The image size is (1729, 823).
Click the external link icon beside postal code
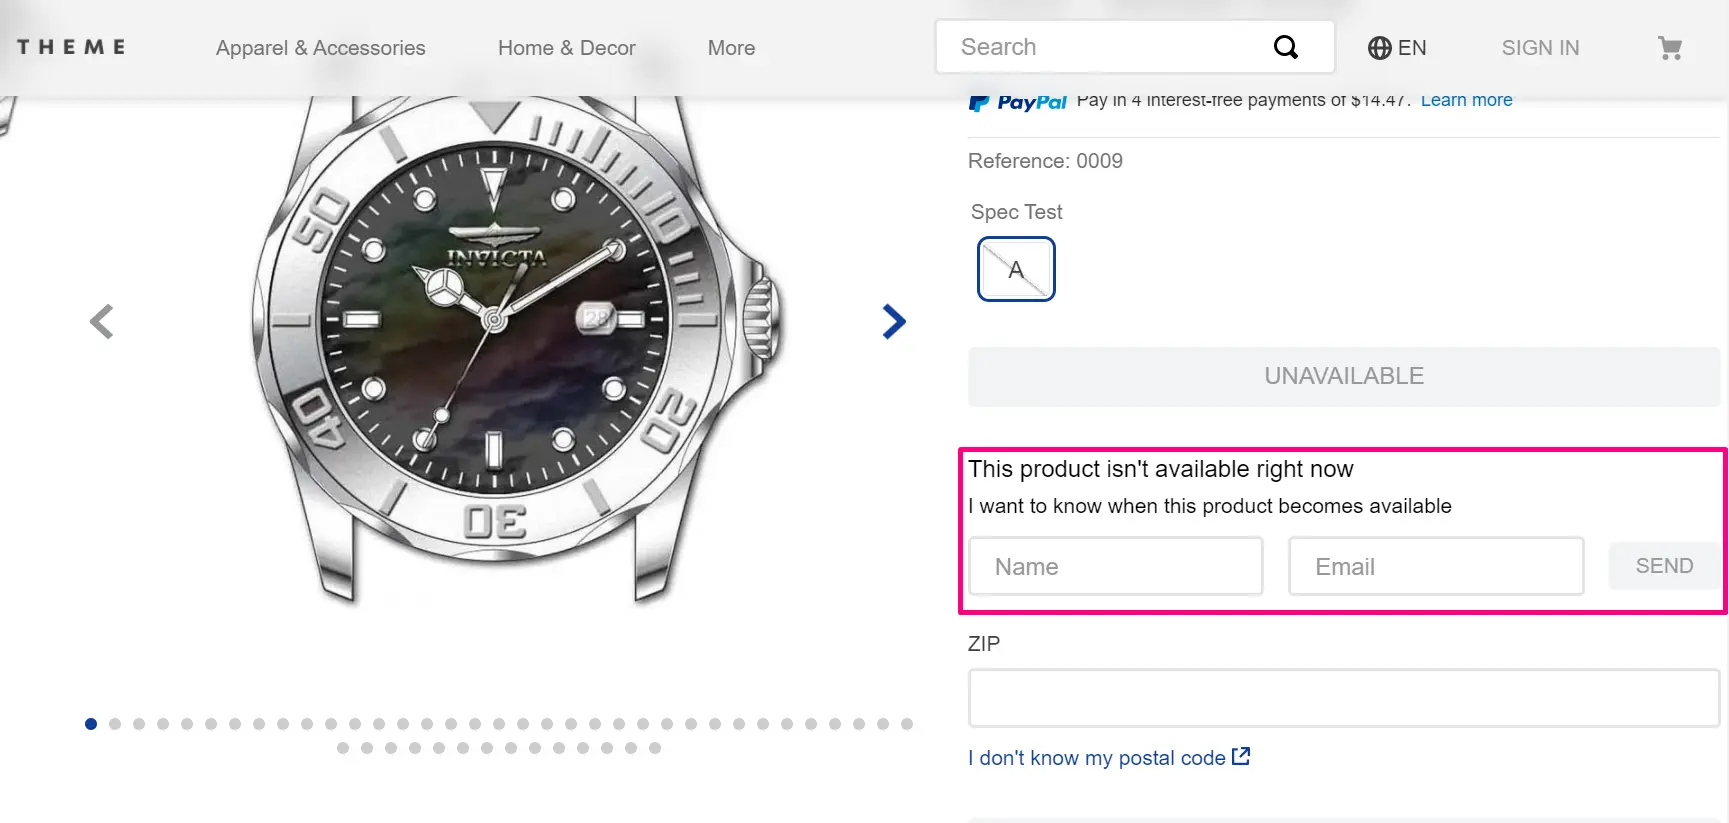[x=1241, y=756]
